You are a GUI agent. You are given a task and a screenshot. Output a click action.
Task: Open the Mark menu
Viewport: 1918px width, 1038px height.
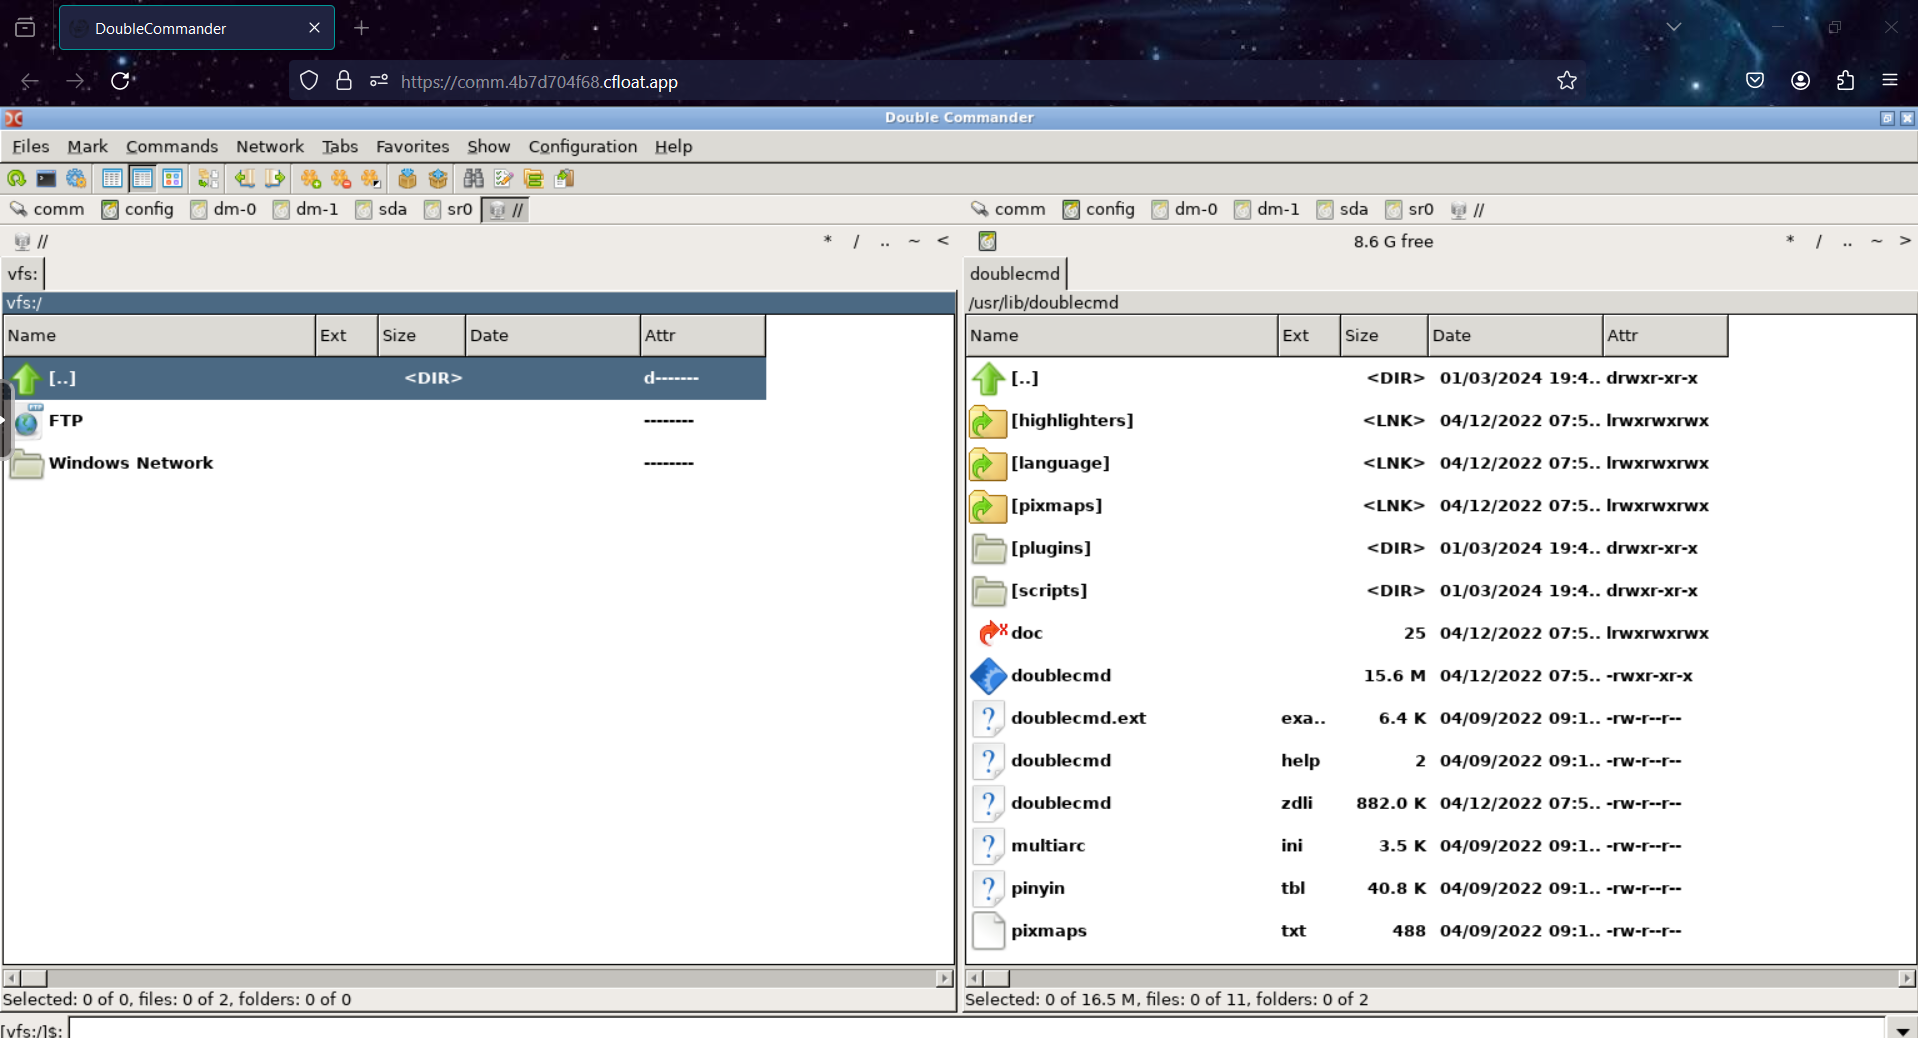click(87, 146)
